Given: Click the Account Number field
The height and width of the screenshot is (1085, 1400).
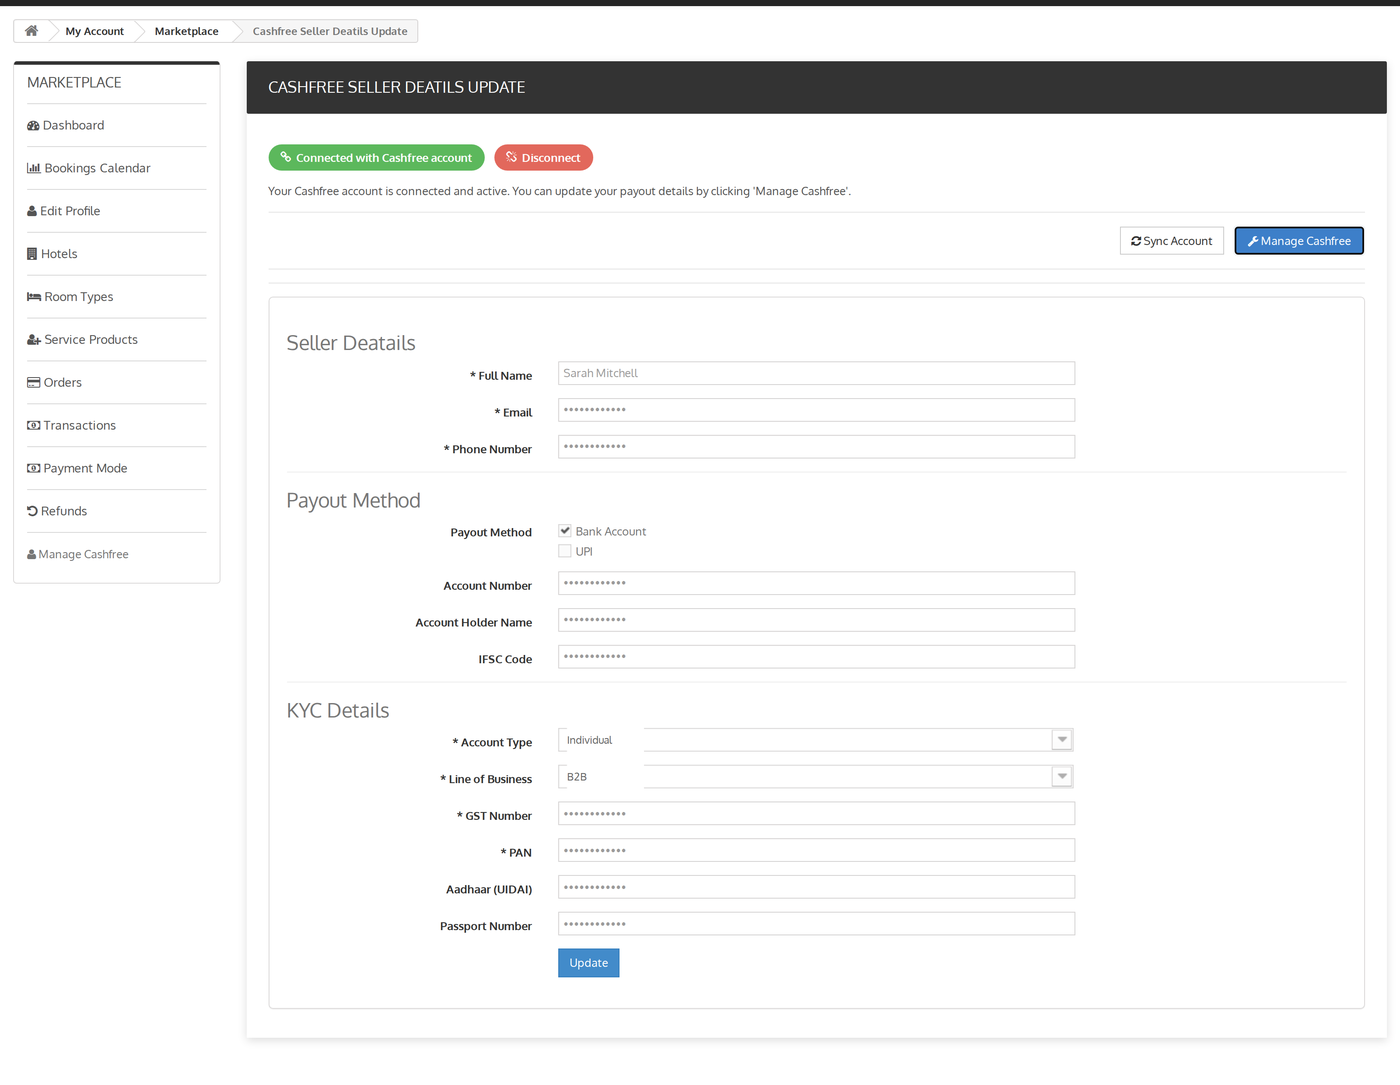Looking at the screenshot, I should [x=816, y=583].
